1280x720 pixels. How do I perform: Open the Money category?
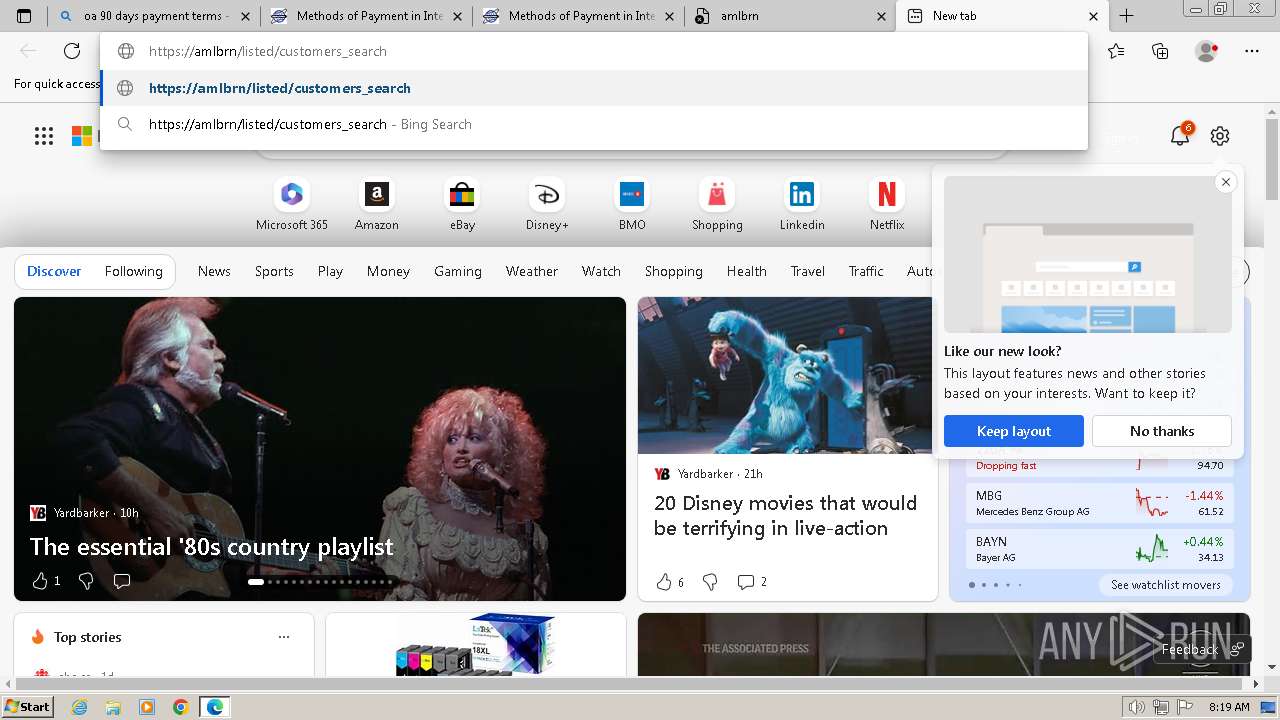[x=388, y=271]
